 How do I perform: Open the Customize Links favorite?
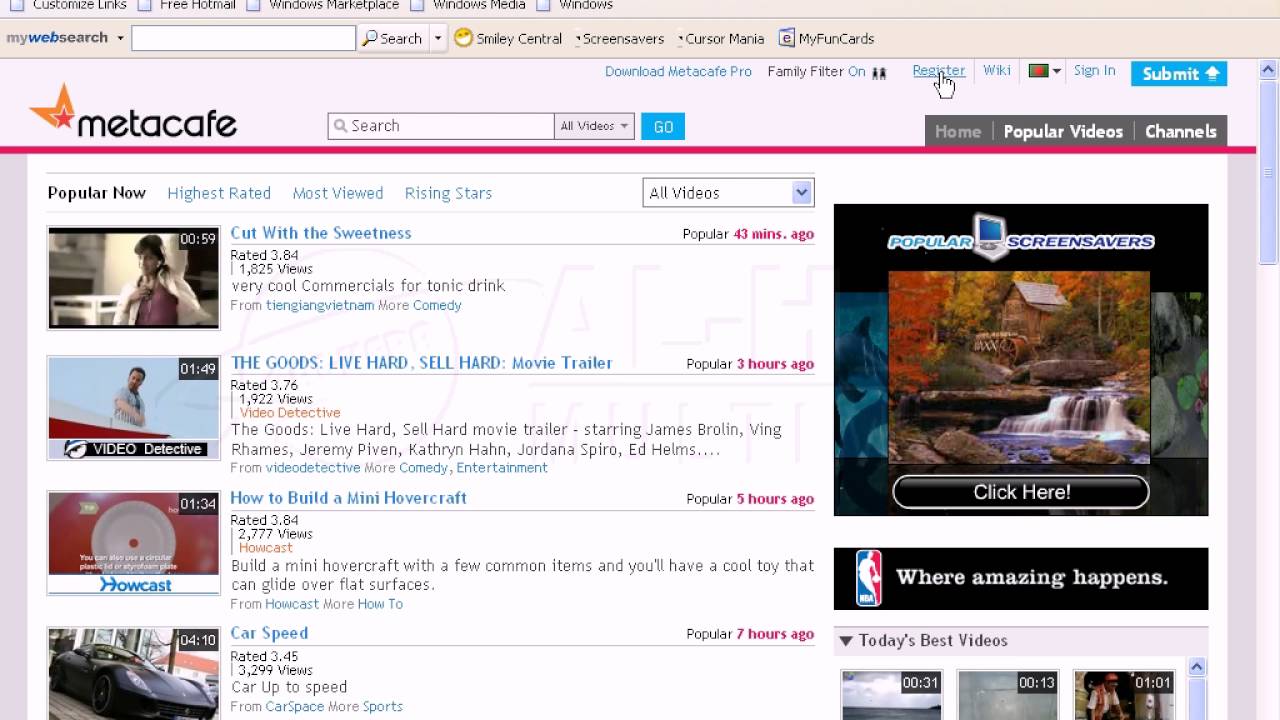68,5
